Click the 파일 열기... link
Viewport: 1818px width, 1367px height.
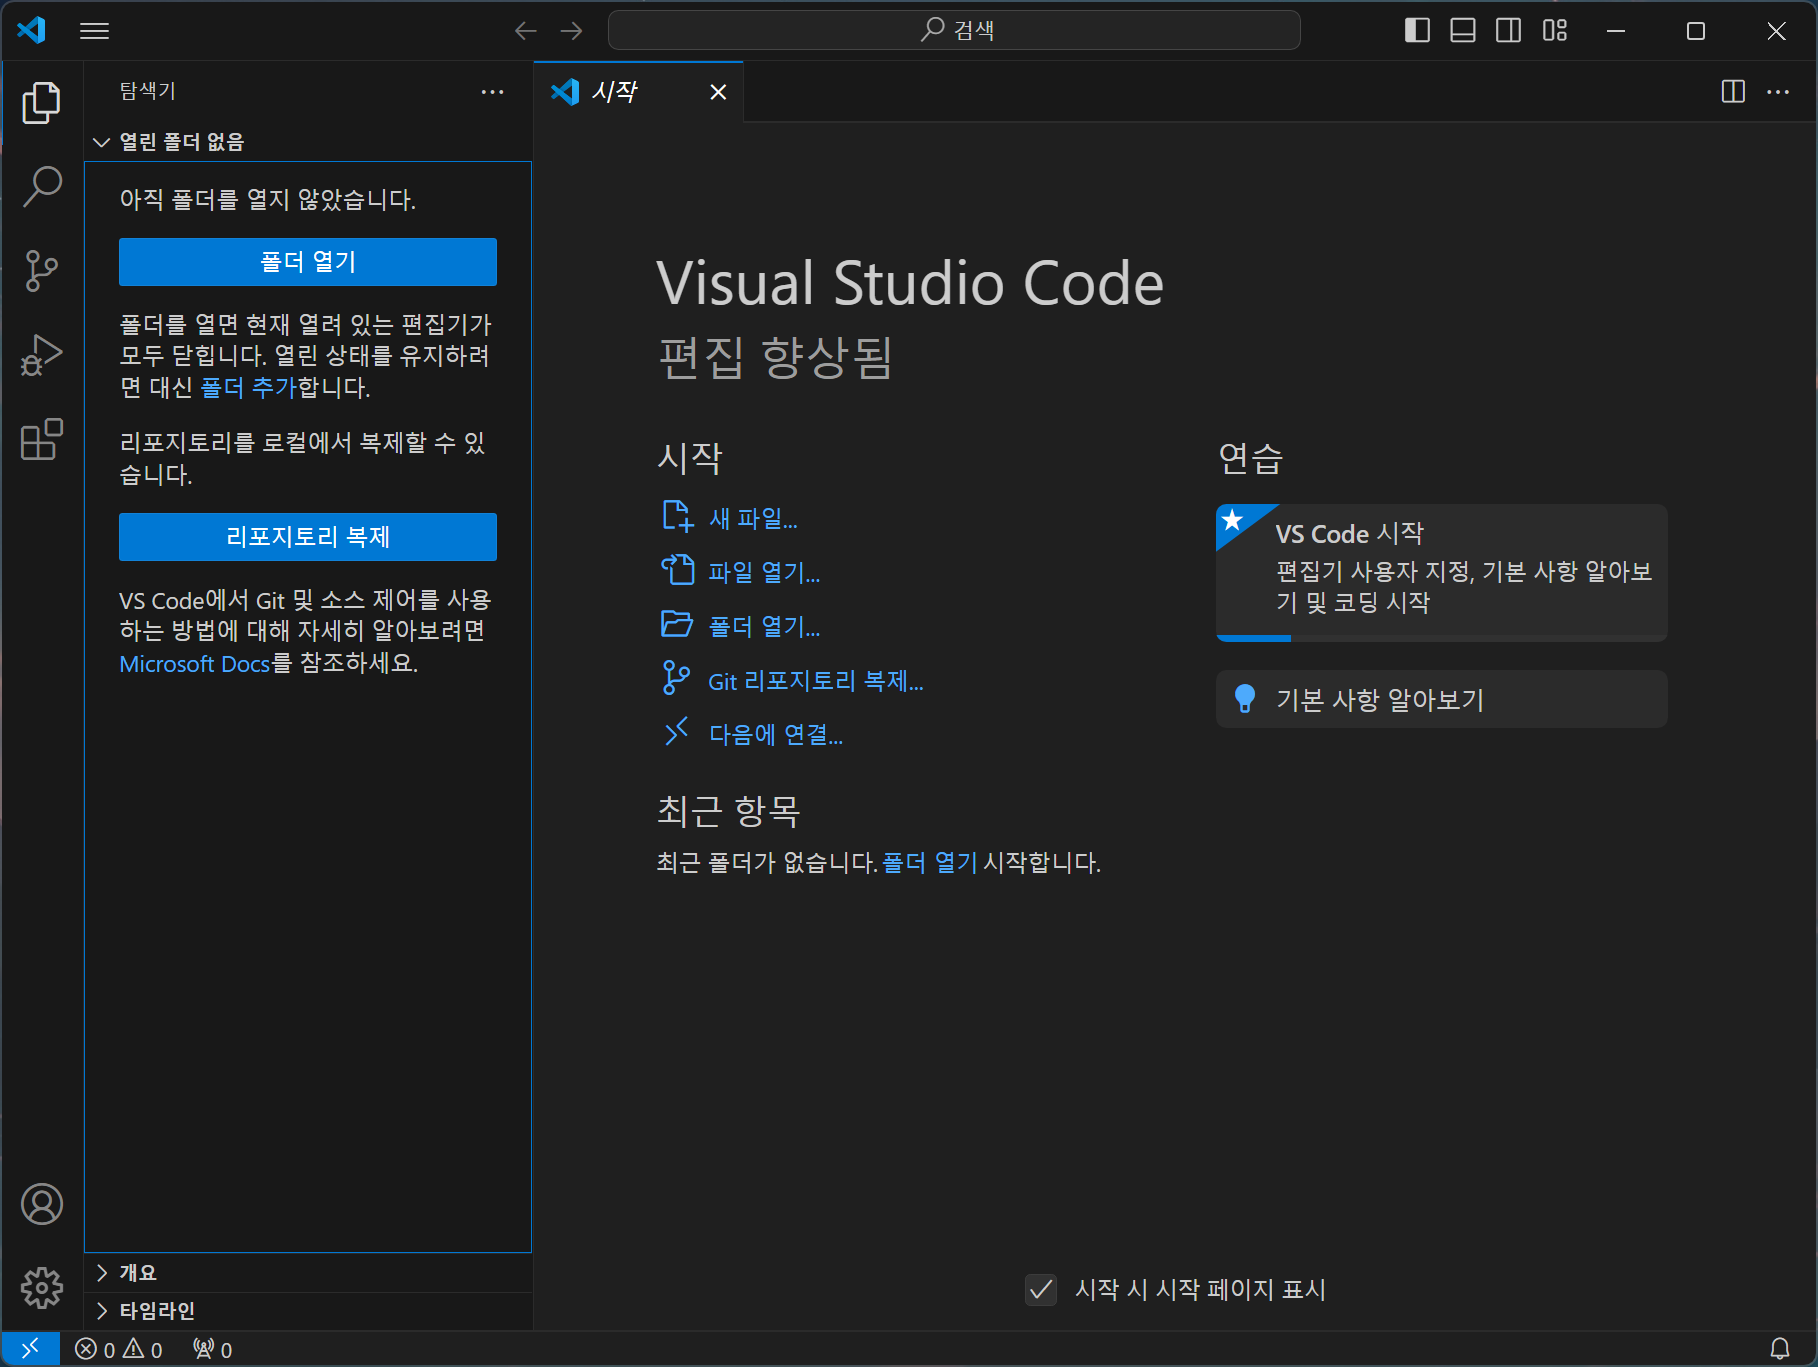pyautogui.click(x=764, y=573)
